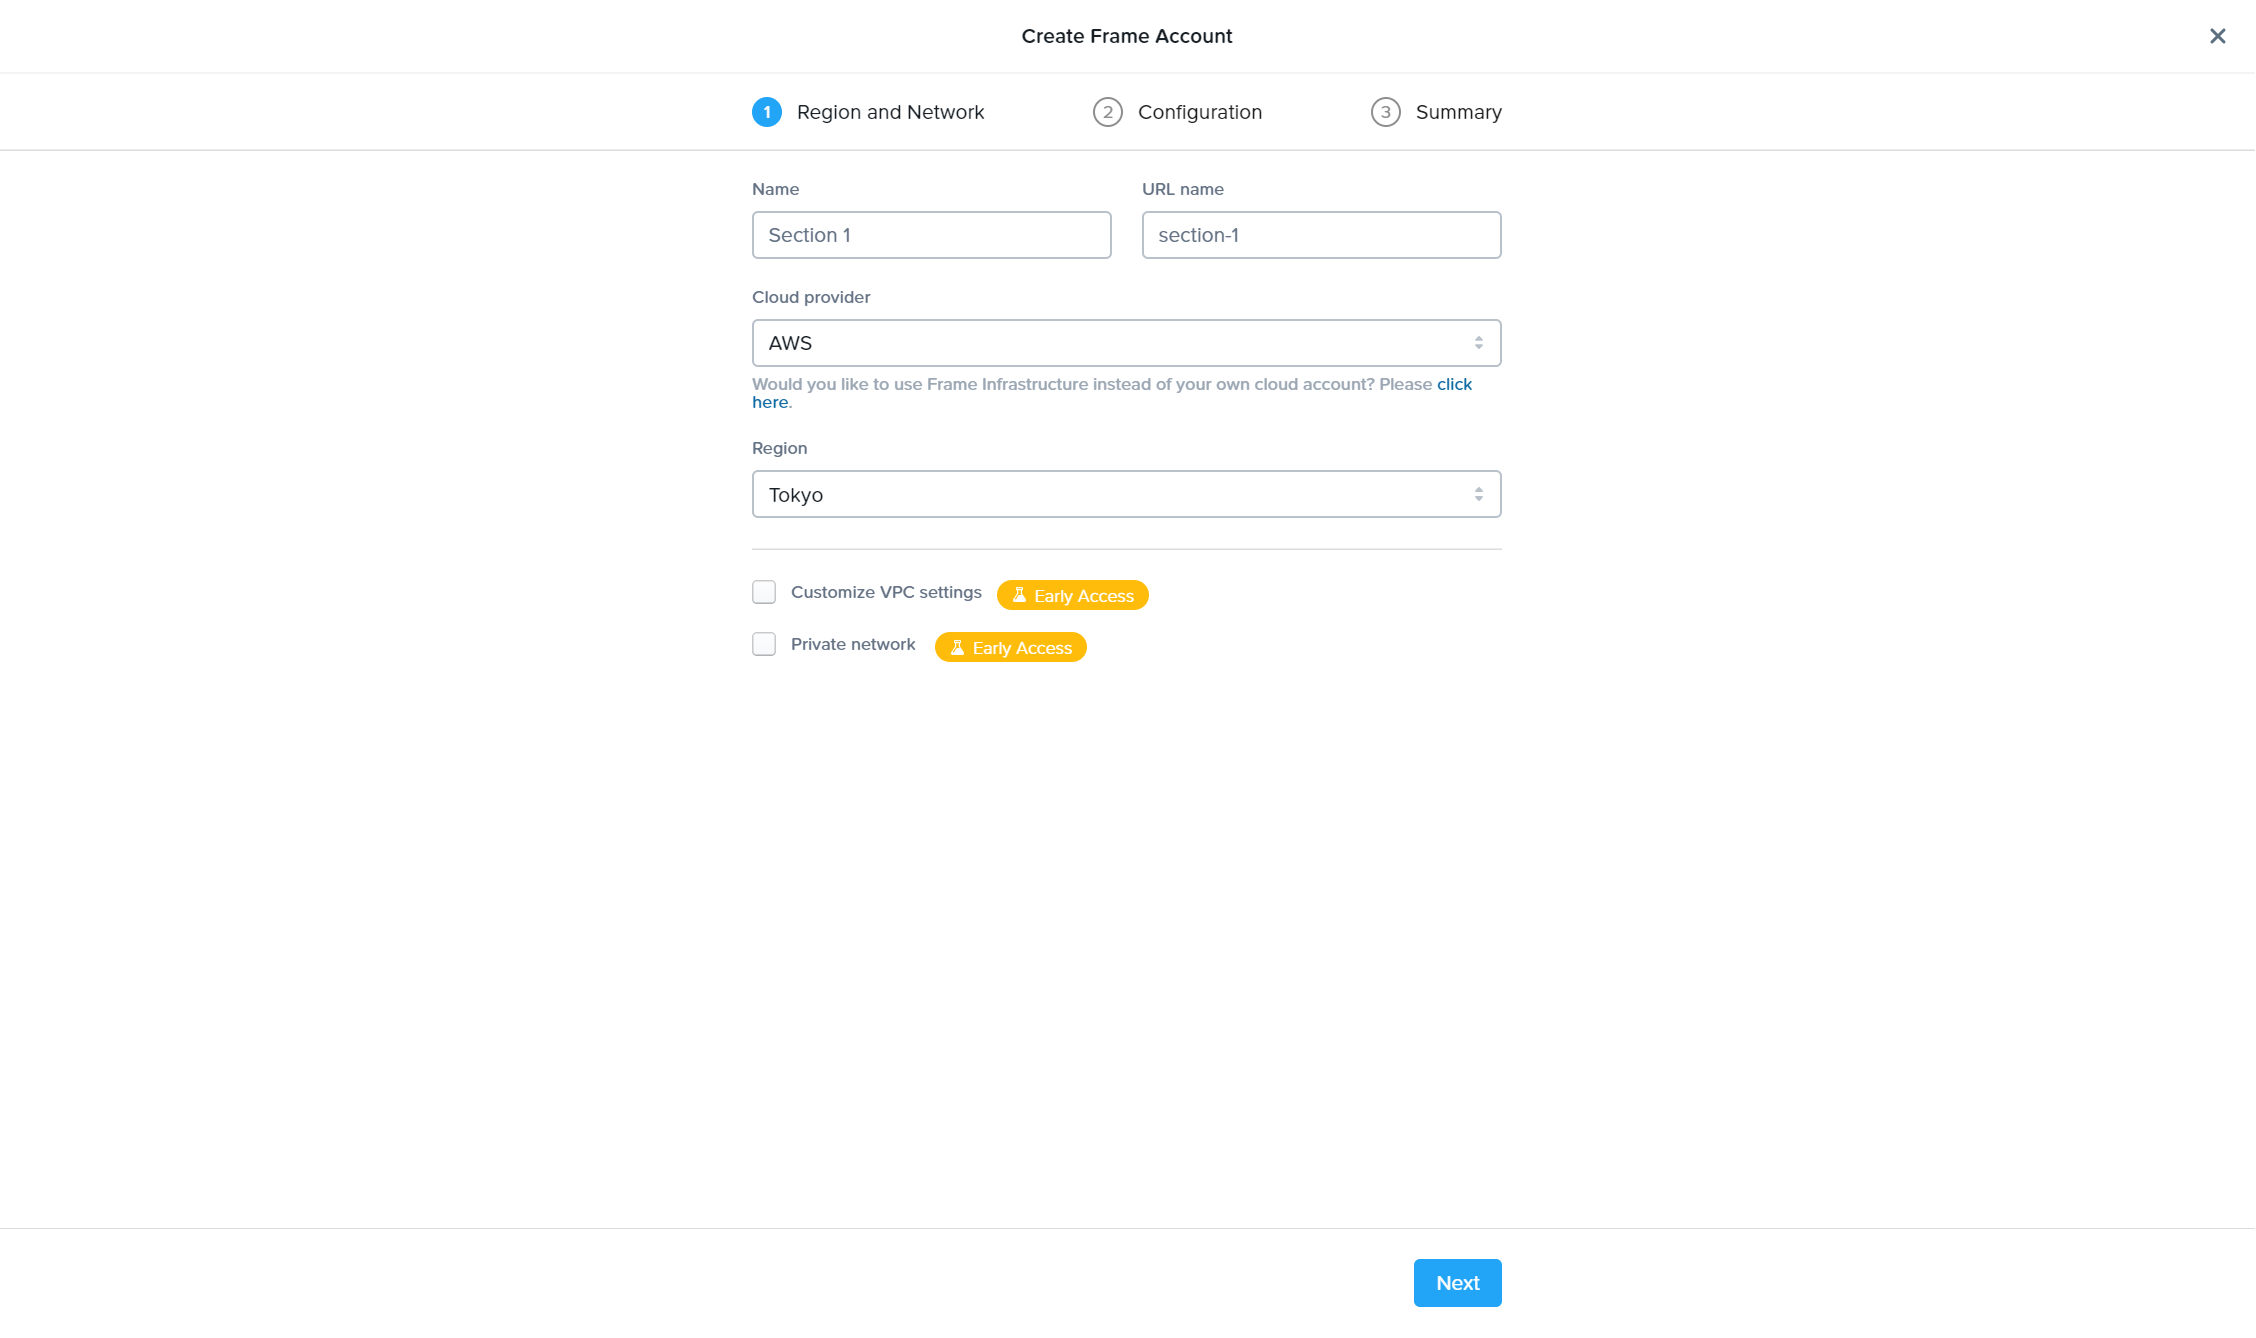Click the step 2 circle icon
Viewport: 2256px width, 1338px height.
tap(1107, 112)
